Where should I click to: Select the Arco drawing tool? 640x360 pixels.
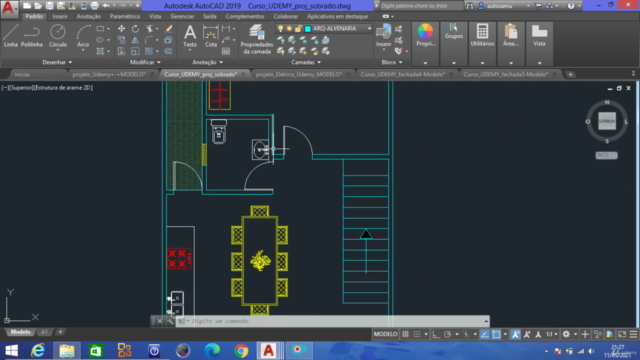(x=83, y=36)
